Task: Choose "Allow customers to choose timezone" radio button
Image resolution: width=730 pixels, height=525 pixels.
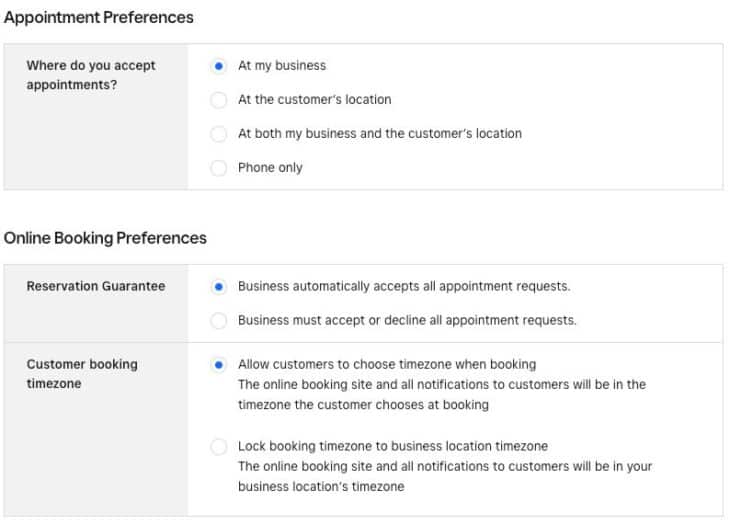Action: pos(218,365)
